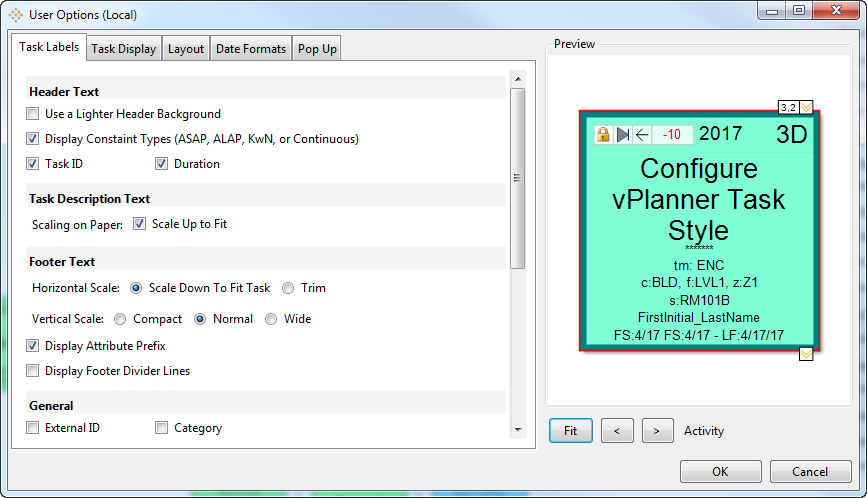Open the Pop Up tab
The image size is (867, 498).
317,49
